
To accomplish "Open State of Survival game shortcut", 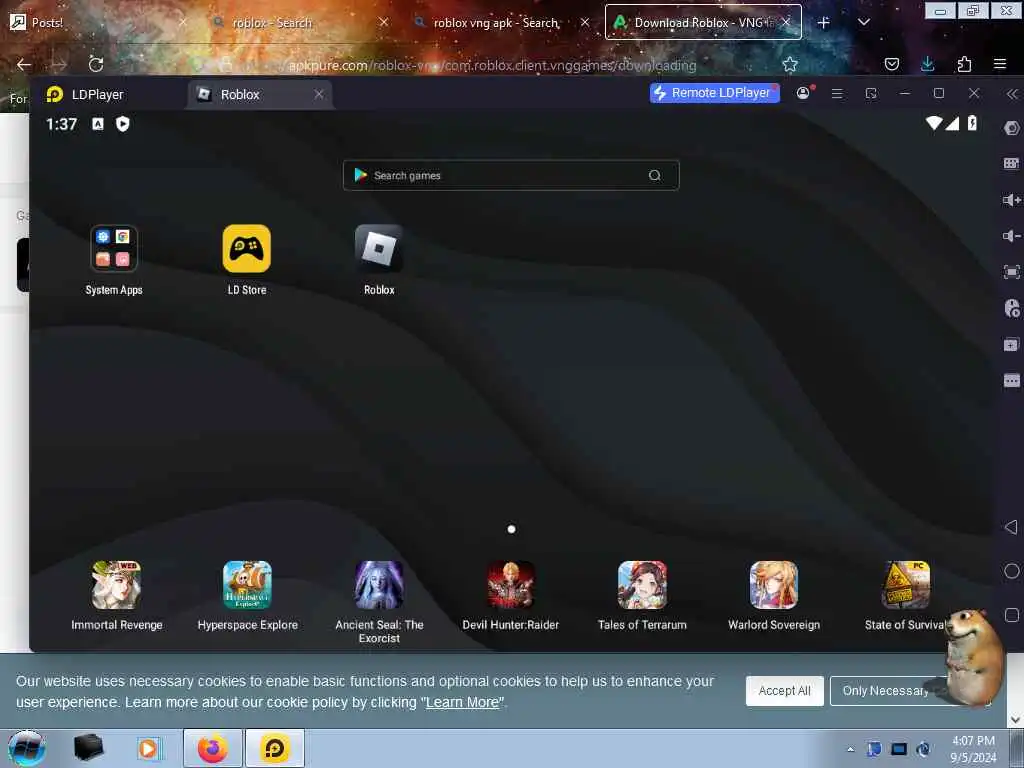I will [x=906, y=585].
